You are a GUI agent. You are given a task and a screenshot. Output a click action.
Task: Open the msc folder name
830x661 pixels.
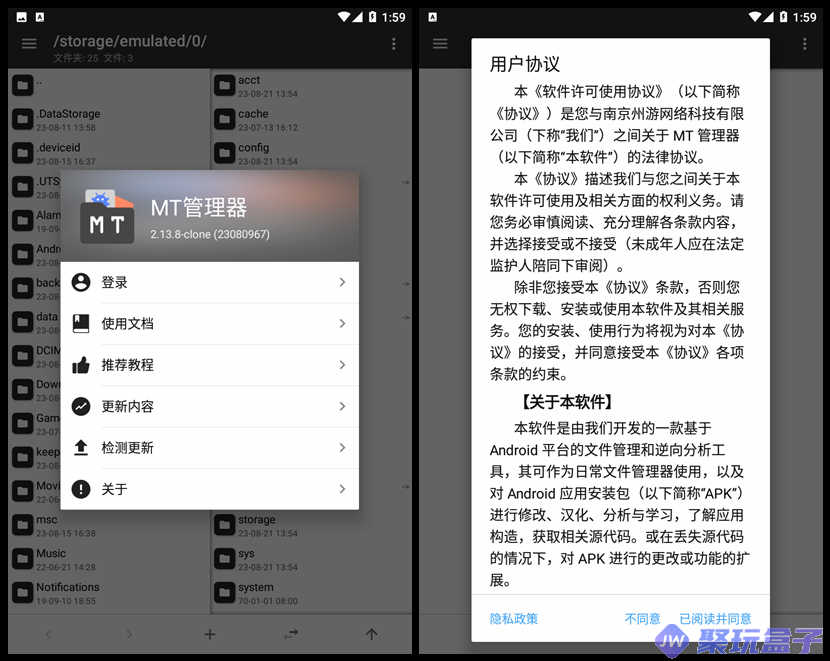(x=47, y=519)
